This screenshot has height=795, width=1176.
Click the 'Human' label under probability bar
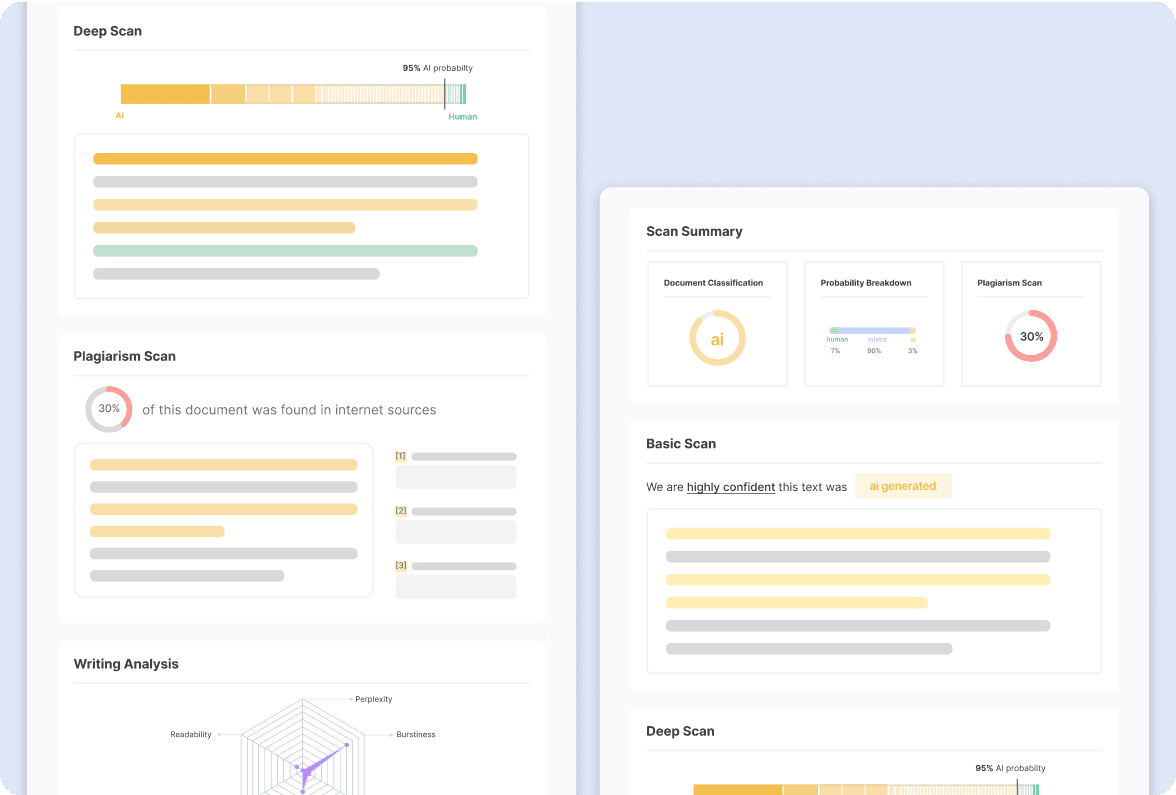(462, 117)
